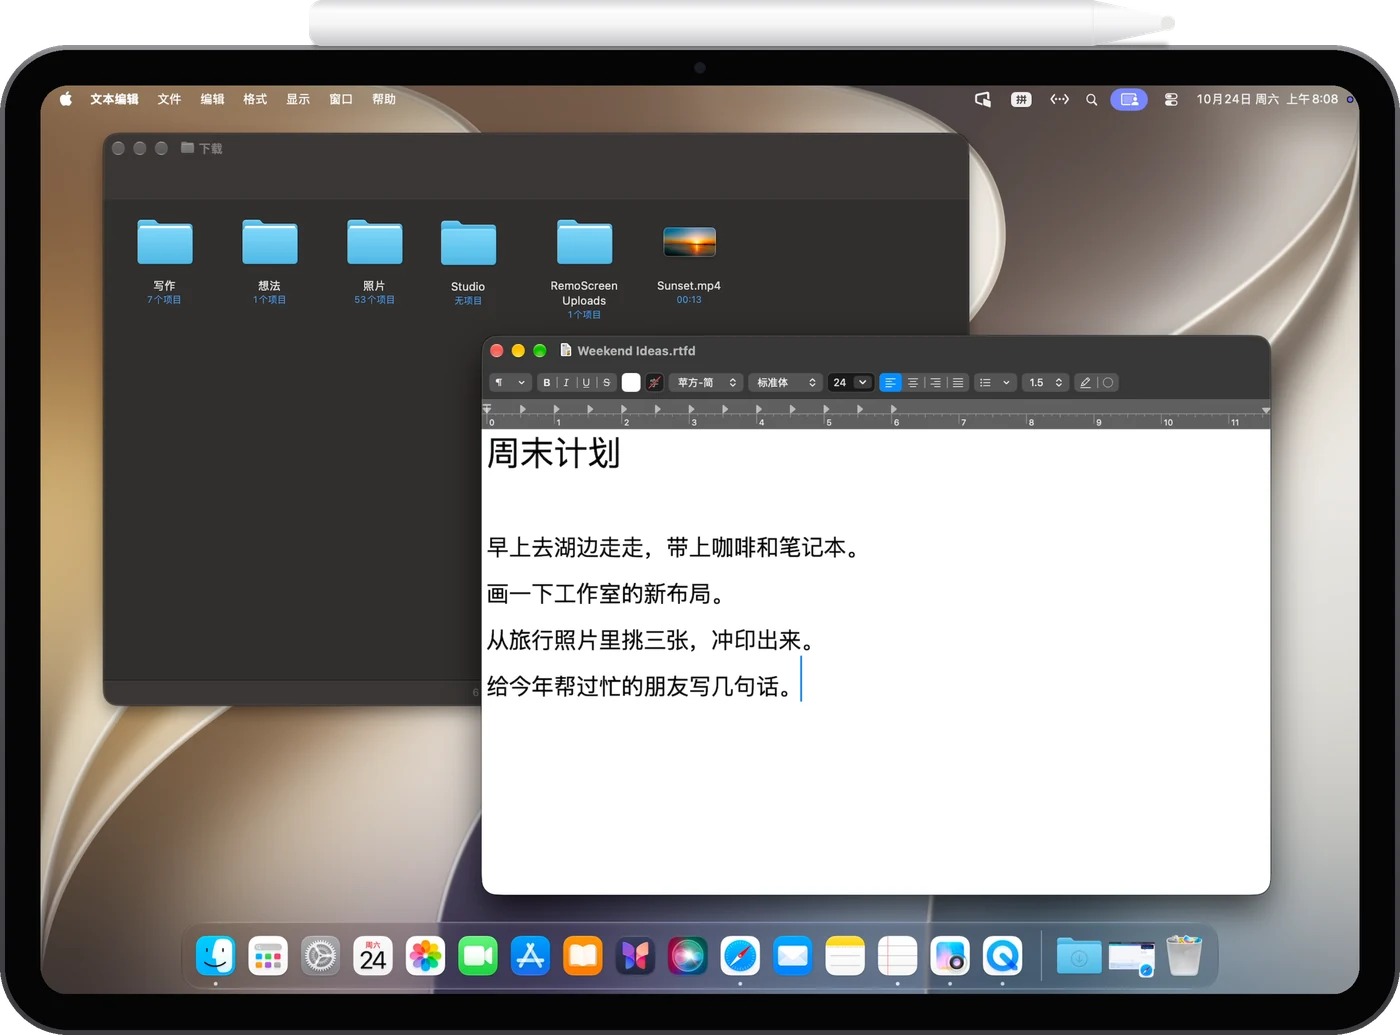Select the Sunset.mp4 video thumbnail
This screenshot has width=1400, height=1035.
pos(689,242)
